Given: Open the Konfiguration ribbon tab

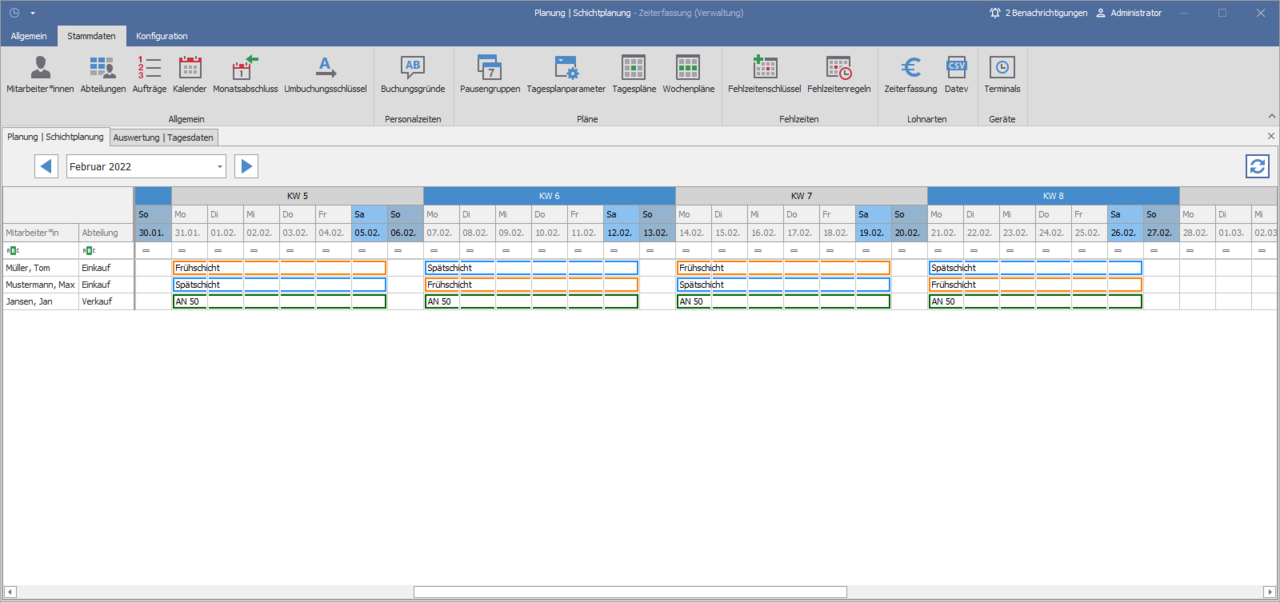Looking at the screenshot, I should point(162,36).
